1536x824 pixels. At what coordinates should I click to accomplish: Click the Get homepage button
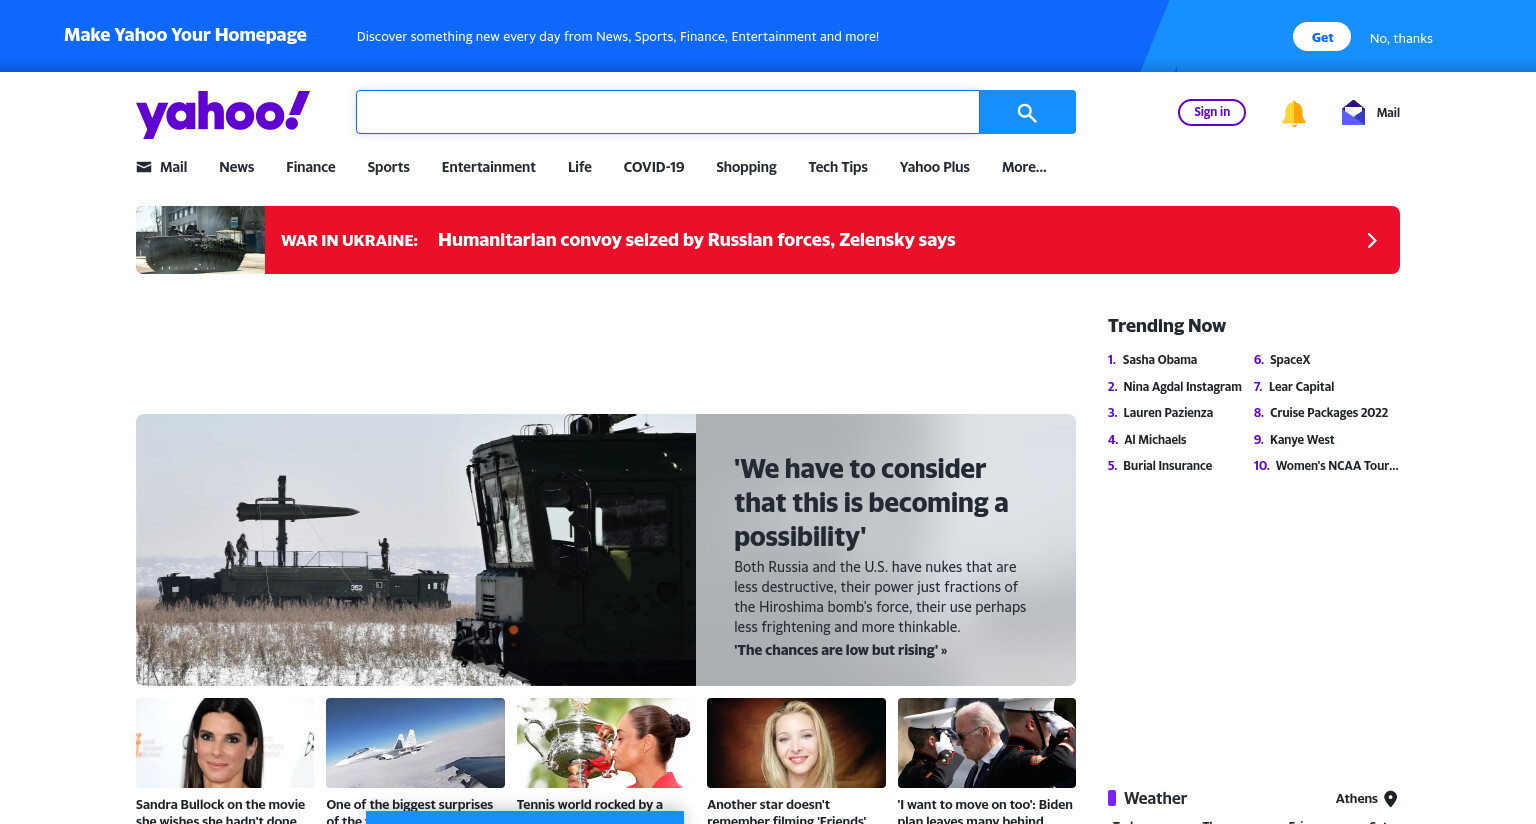1323,37
